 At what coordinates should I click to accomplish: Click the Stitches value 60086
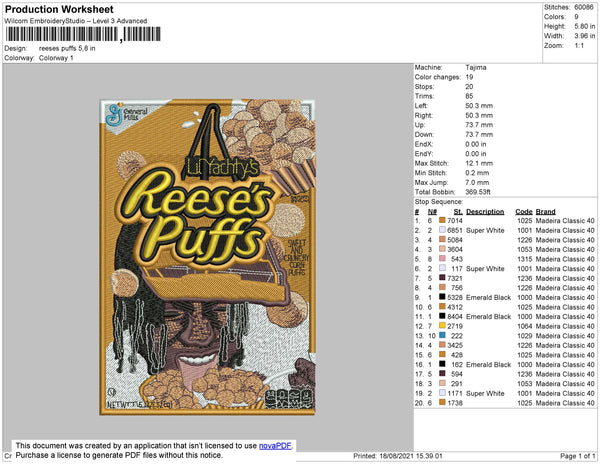584,7
